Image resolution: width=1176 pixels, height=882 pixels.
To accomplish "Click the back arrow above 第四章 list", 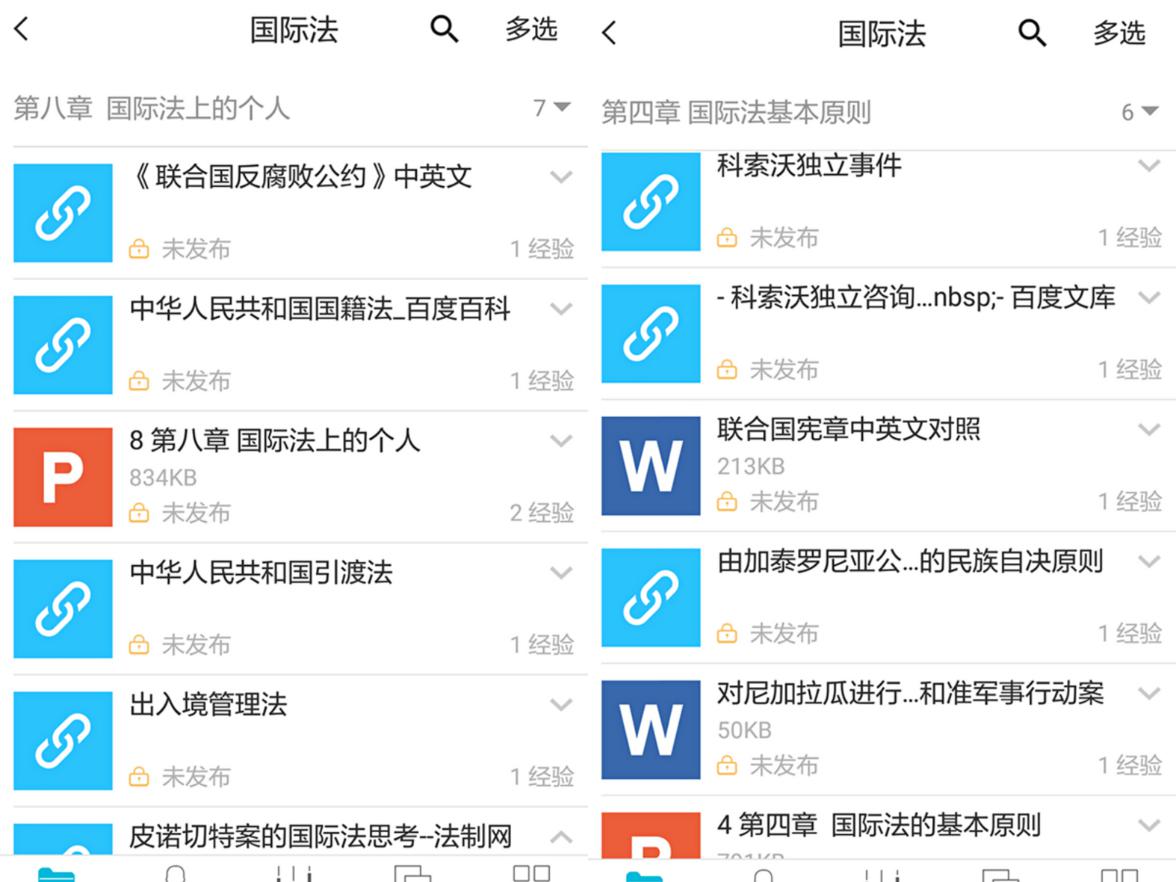I will click(x=610, y=33).
